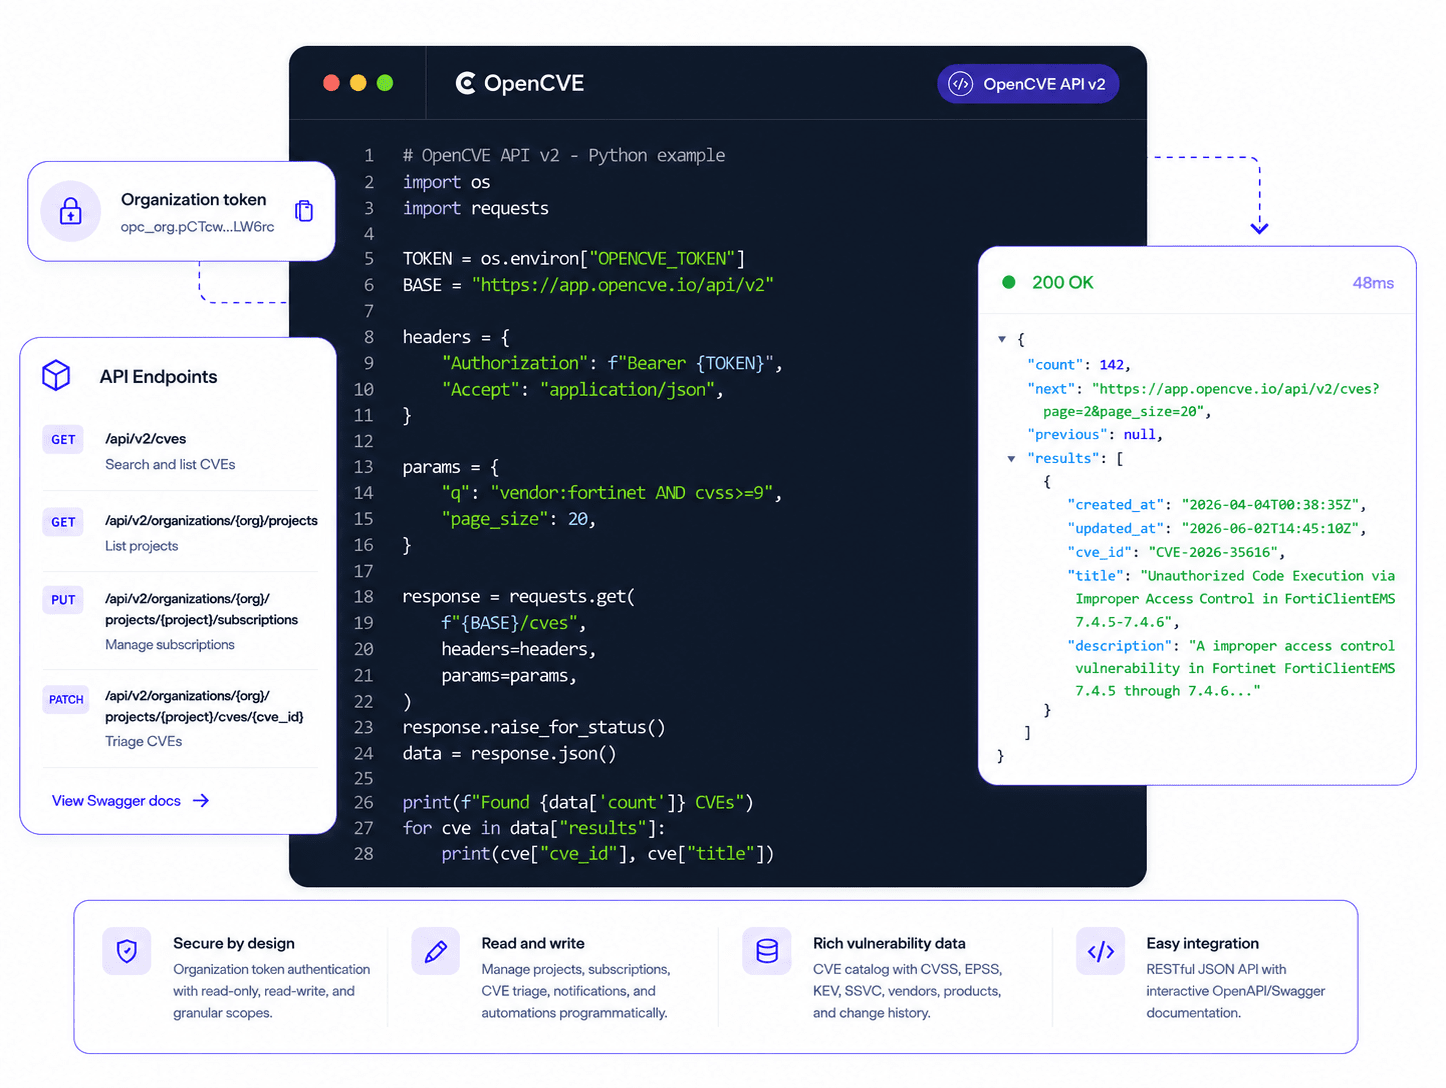This screenshot has height=1088, width=1446.
Task: Click the "# OpenCVE API v2 - Python example" comment
Action: coord(564,155)
